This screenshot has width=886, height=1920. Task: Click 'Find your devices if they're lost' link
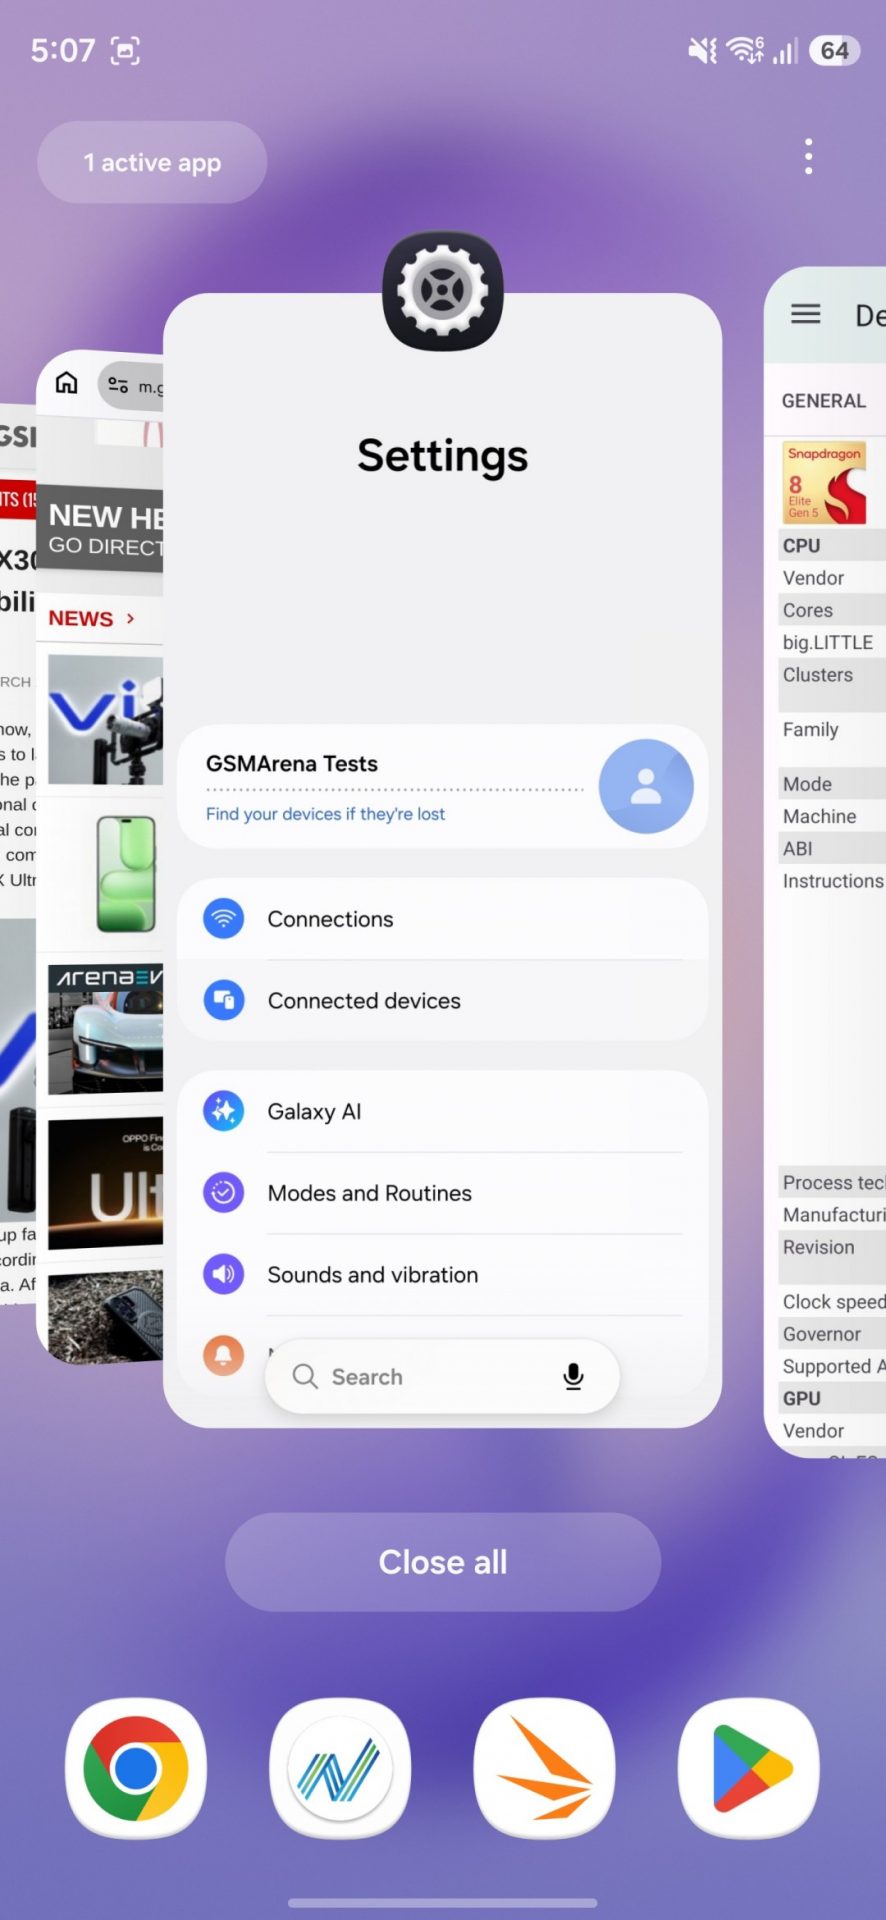pos(325,814)
